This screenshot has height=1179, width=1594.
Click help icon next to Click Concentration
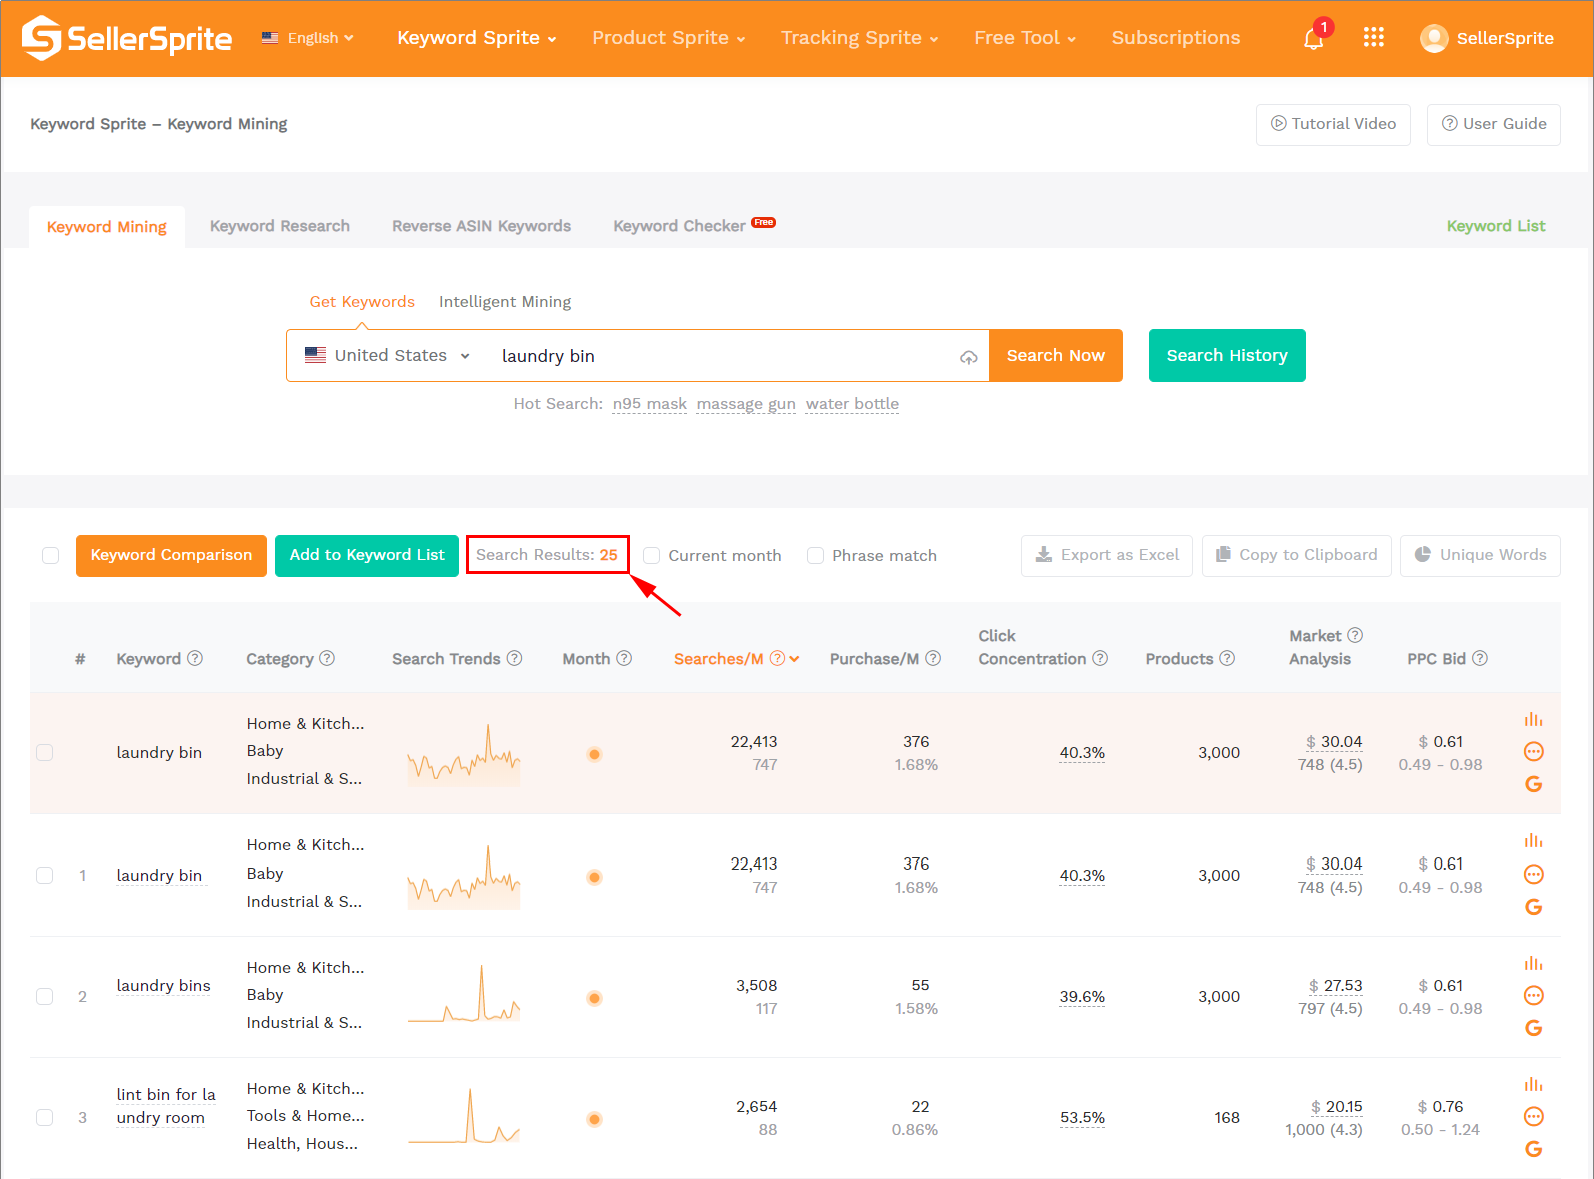[1100, 658]
